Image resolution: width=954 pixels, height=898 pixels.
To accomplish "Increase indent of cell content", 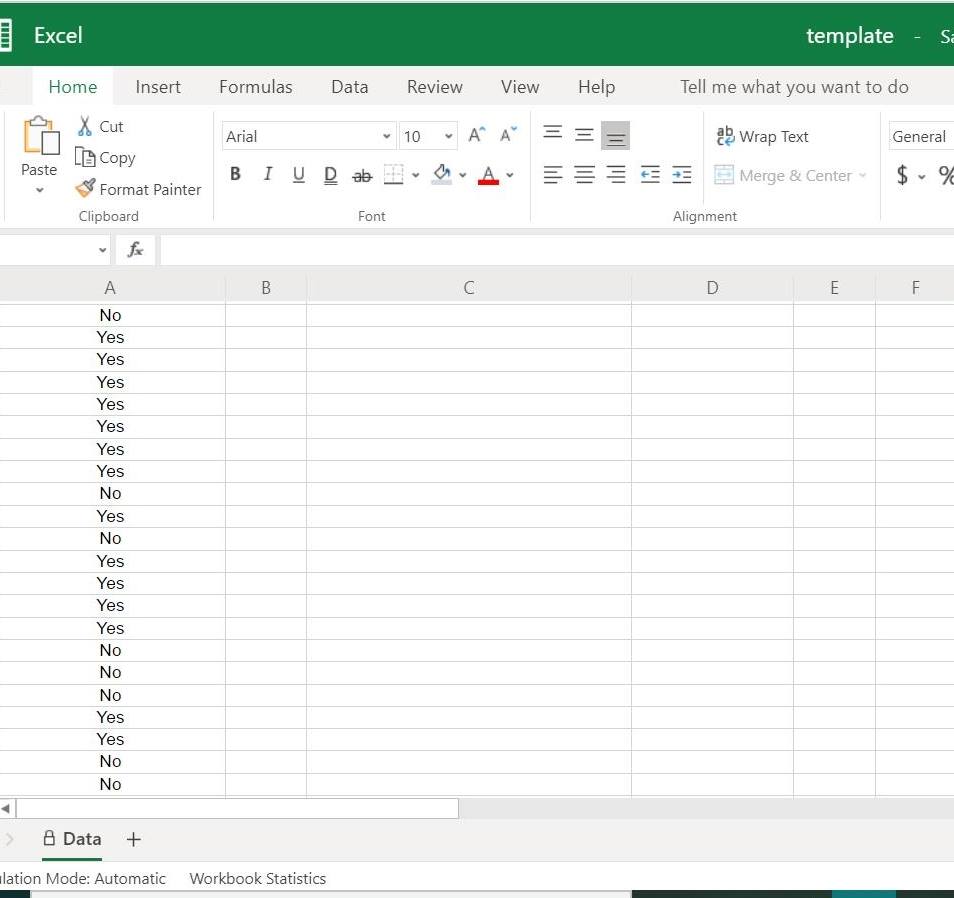I will point(682,175).
